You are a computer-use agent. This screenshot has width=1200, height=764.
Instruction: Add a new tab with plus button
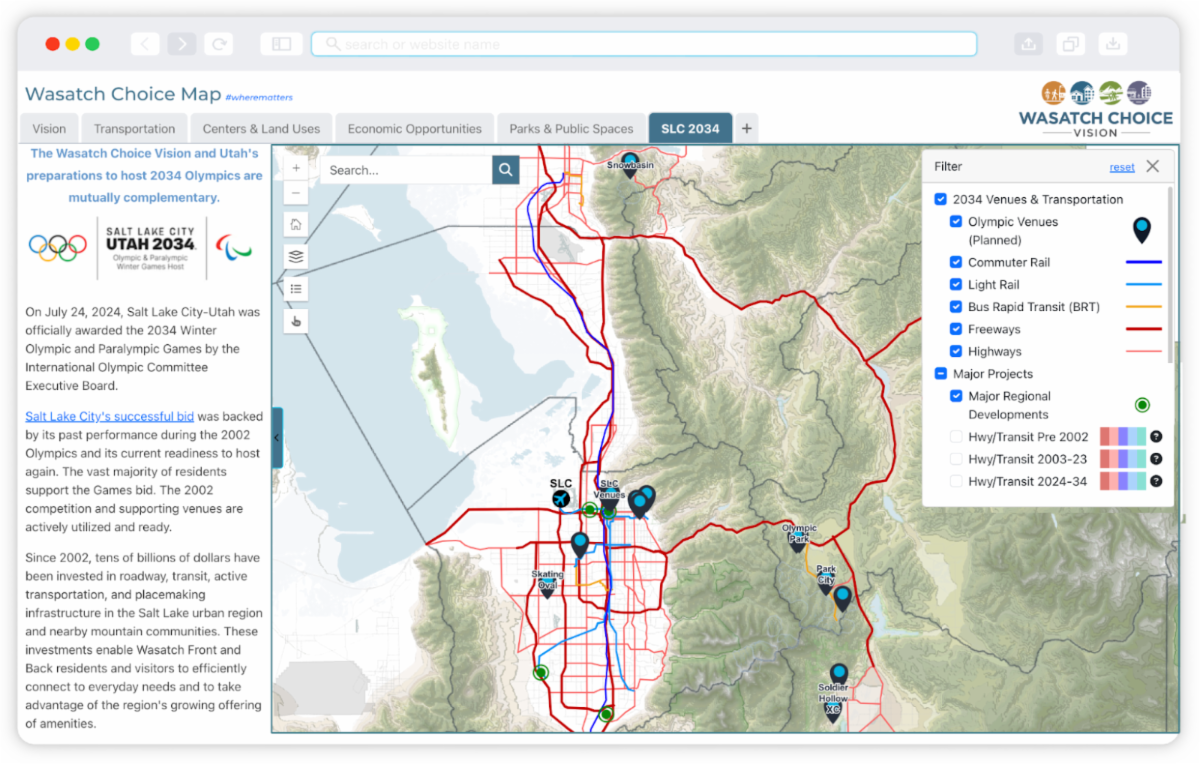point(747,129)
